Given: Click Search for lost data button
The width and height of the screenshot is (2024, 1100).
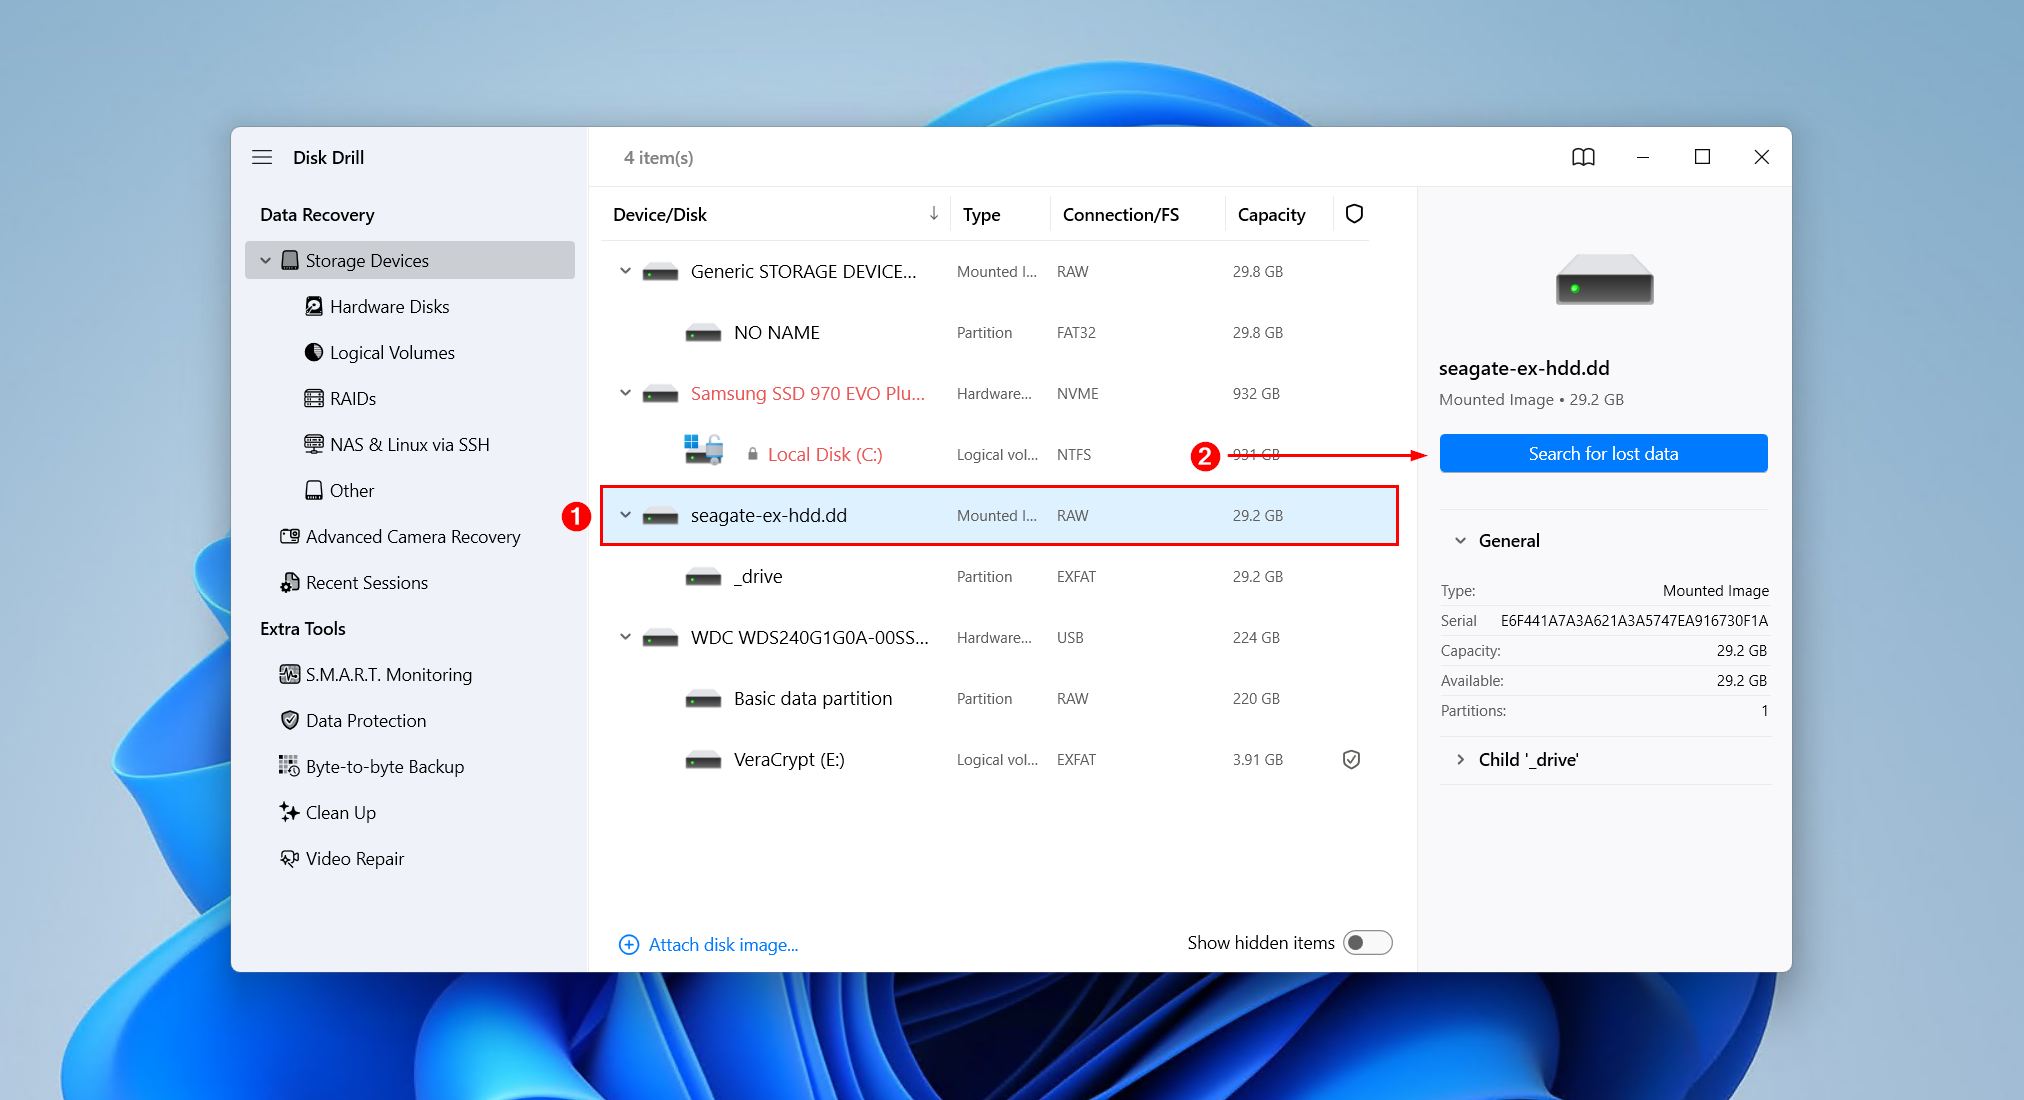Looking at the screenshot, I should pyautogui.click(x=1603, y=453).
